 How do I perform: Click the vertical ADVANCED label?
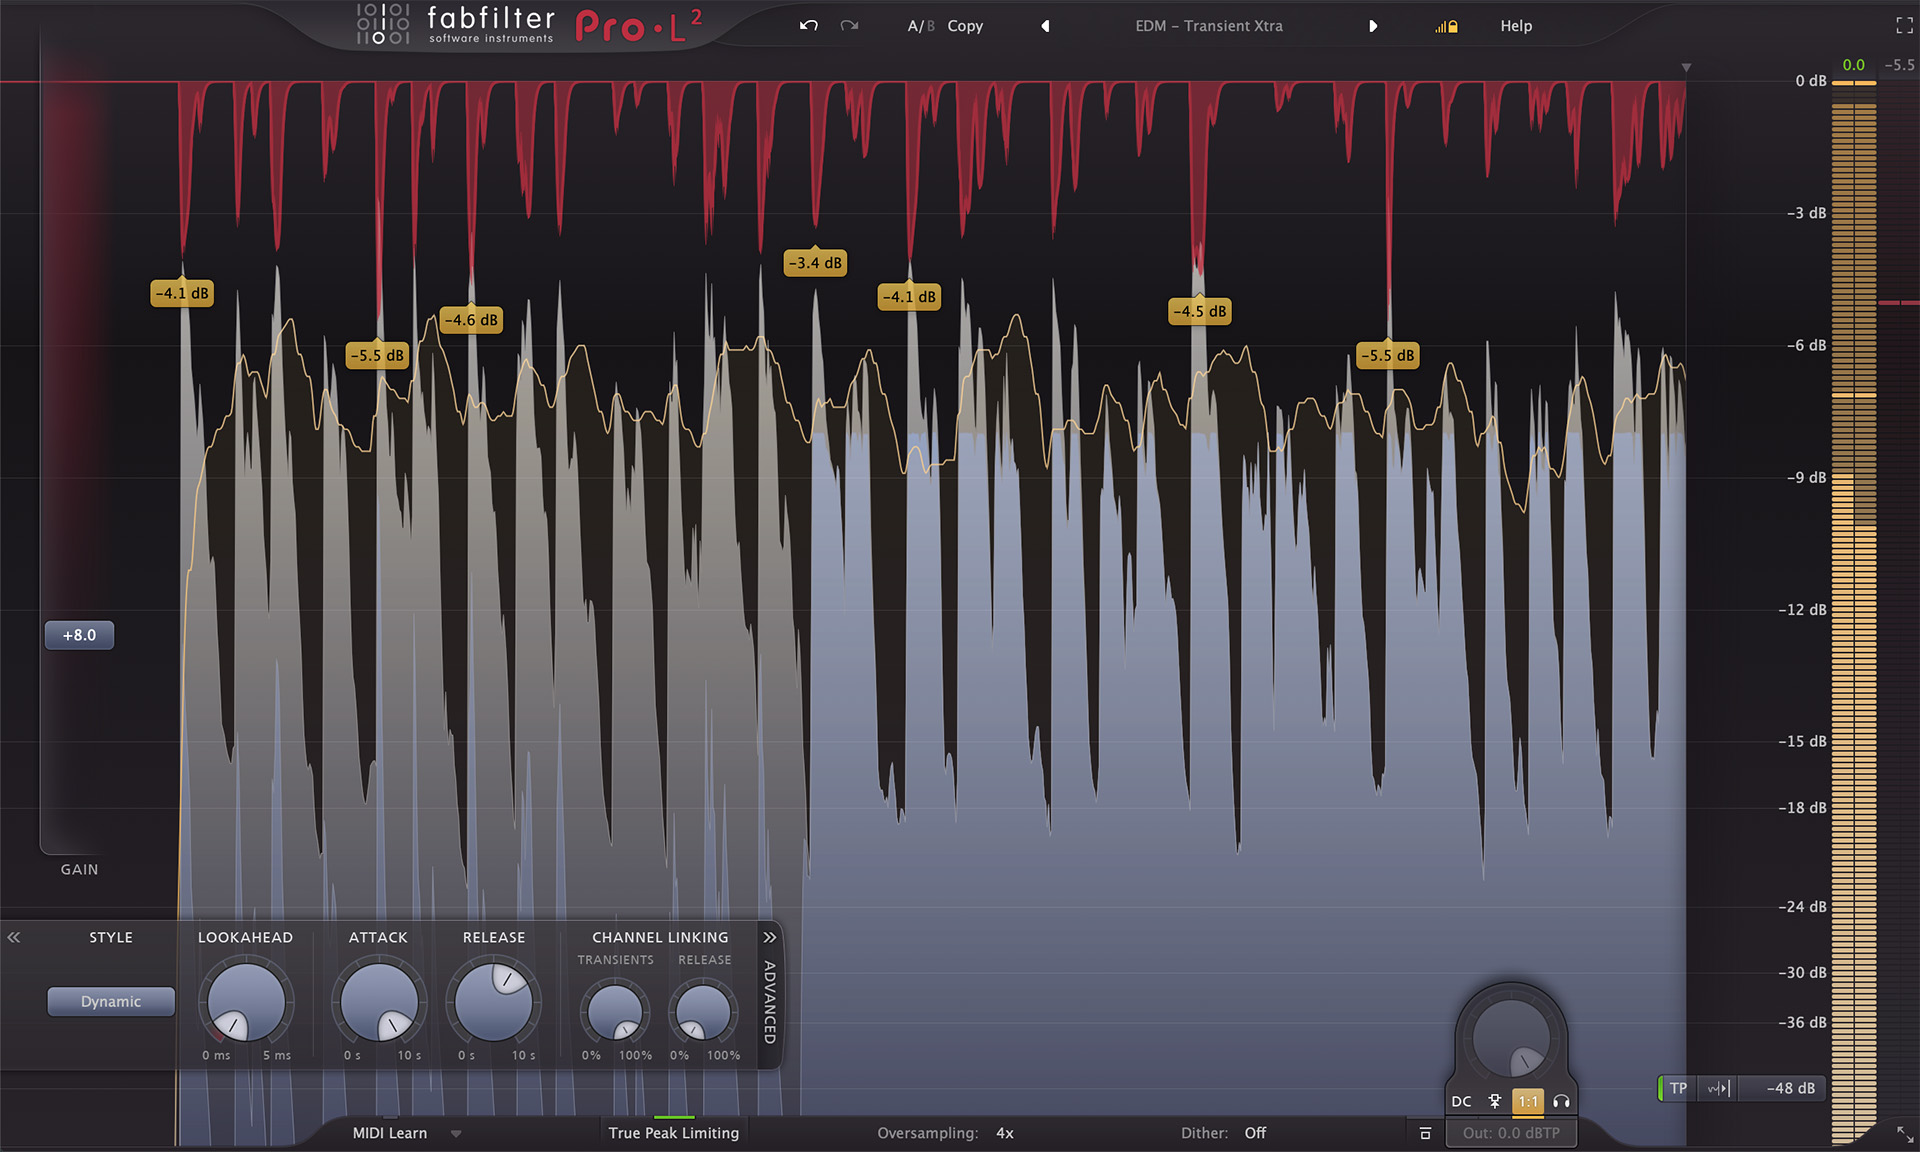[769, 1002]
